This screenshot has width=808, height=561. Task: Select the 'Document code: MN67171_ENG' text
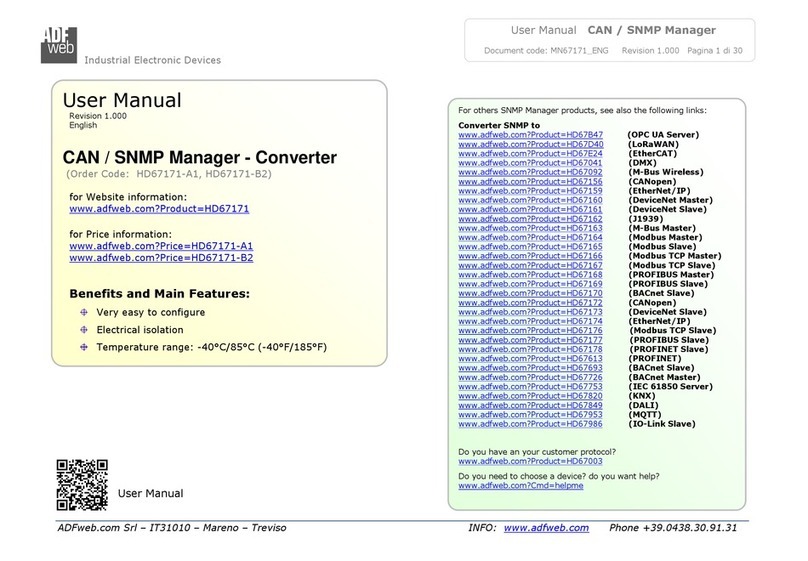pyautogui.click(x=546, y=50)
